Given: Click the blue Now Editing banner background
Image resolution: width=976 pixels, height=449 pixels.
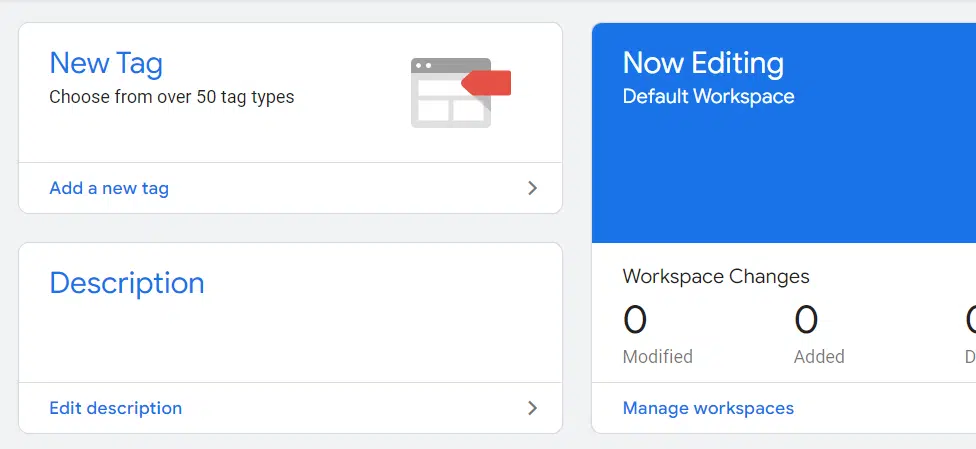Looking at the screenshot, I should pyautogui.click(x=800, y=180).
